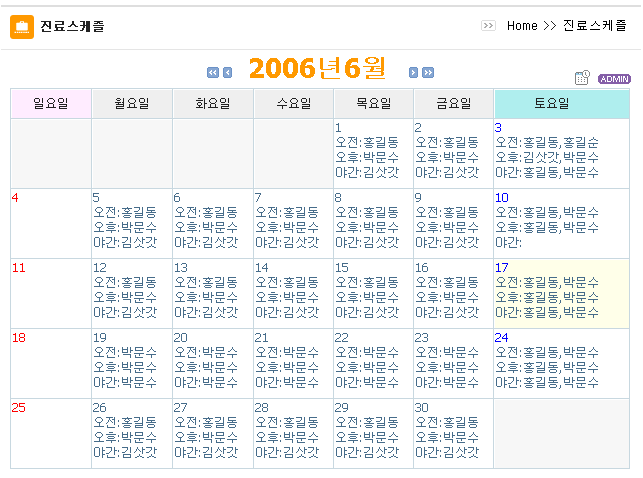Click 야간:김삿갓 on June 12

[x=125, y=313]
